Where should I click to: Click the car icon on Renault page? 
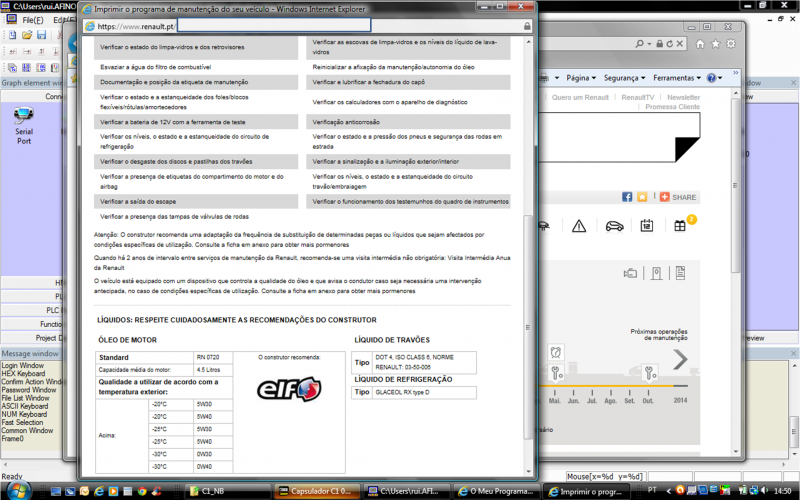(614, 226)
